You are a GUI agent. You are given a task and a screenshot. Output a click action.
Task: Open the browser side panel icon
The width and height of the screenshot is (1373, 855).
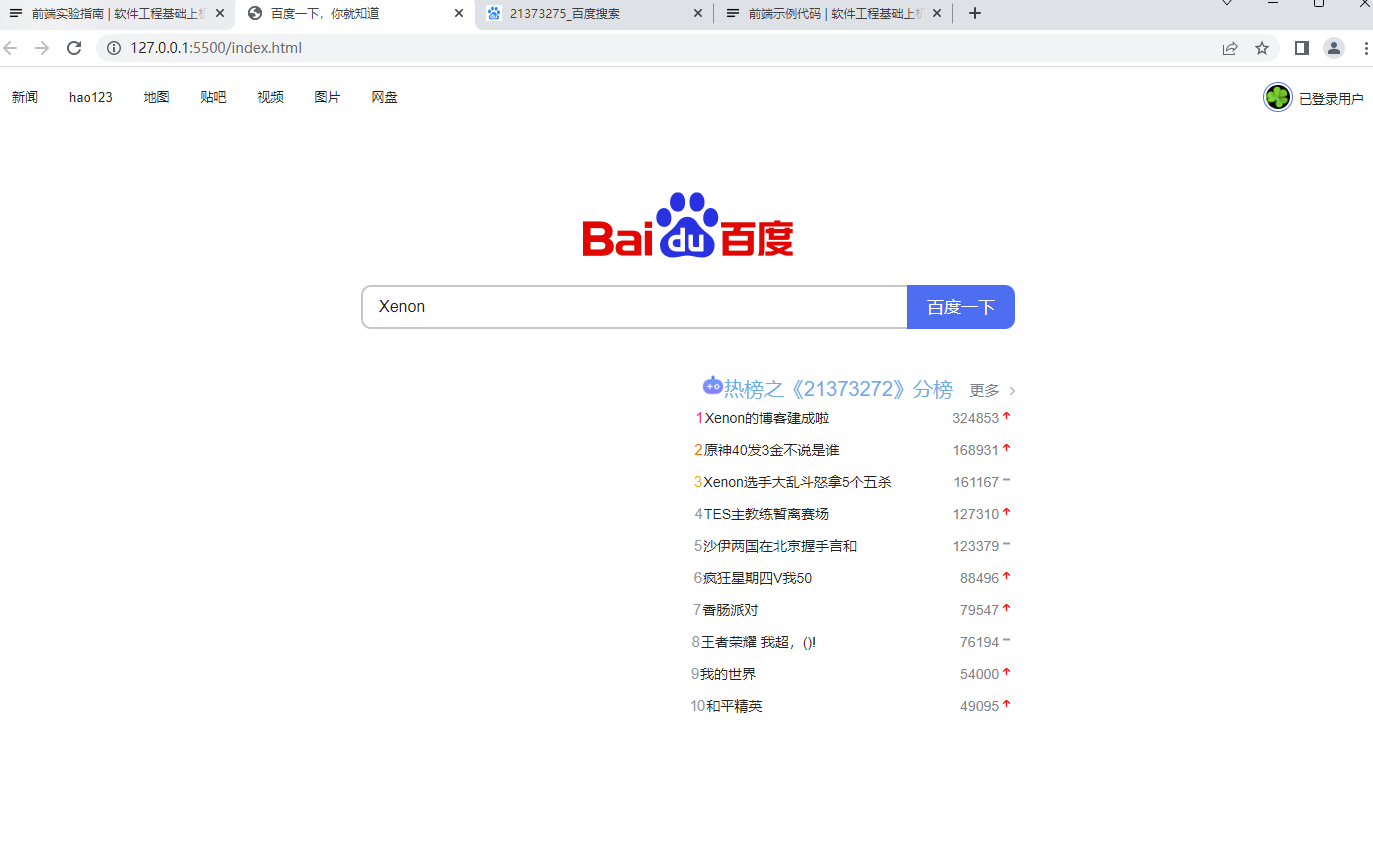[x=1302, y=48]
